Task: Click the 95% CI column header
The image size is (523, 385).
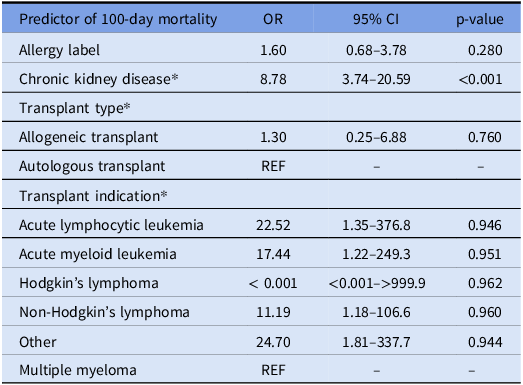Action: click(376, 19)
